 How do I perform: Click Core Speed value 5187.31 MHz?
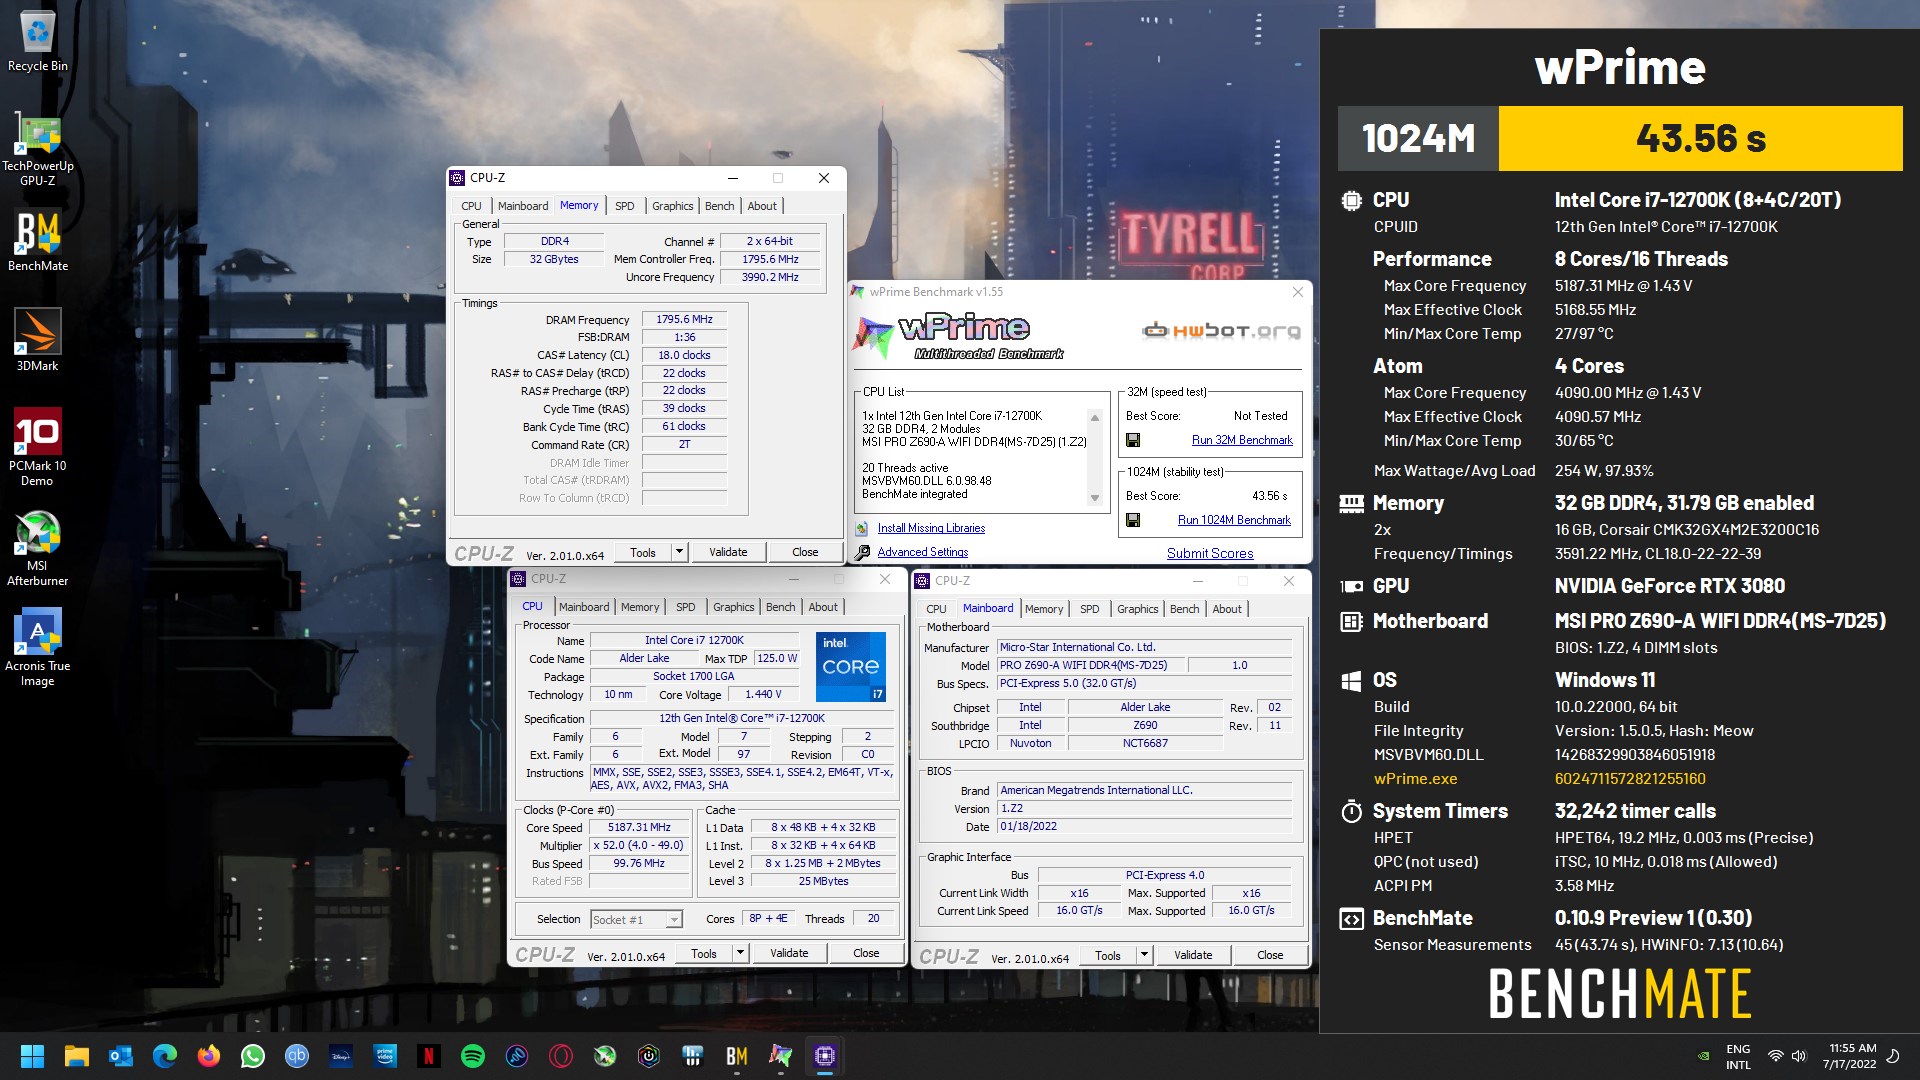click(x=639, y=828)
